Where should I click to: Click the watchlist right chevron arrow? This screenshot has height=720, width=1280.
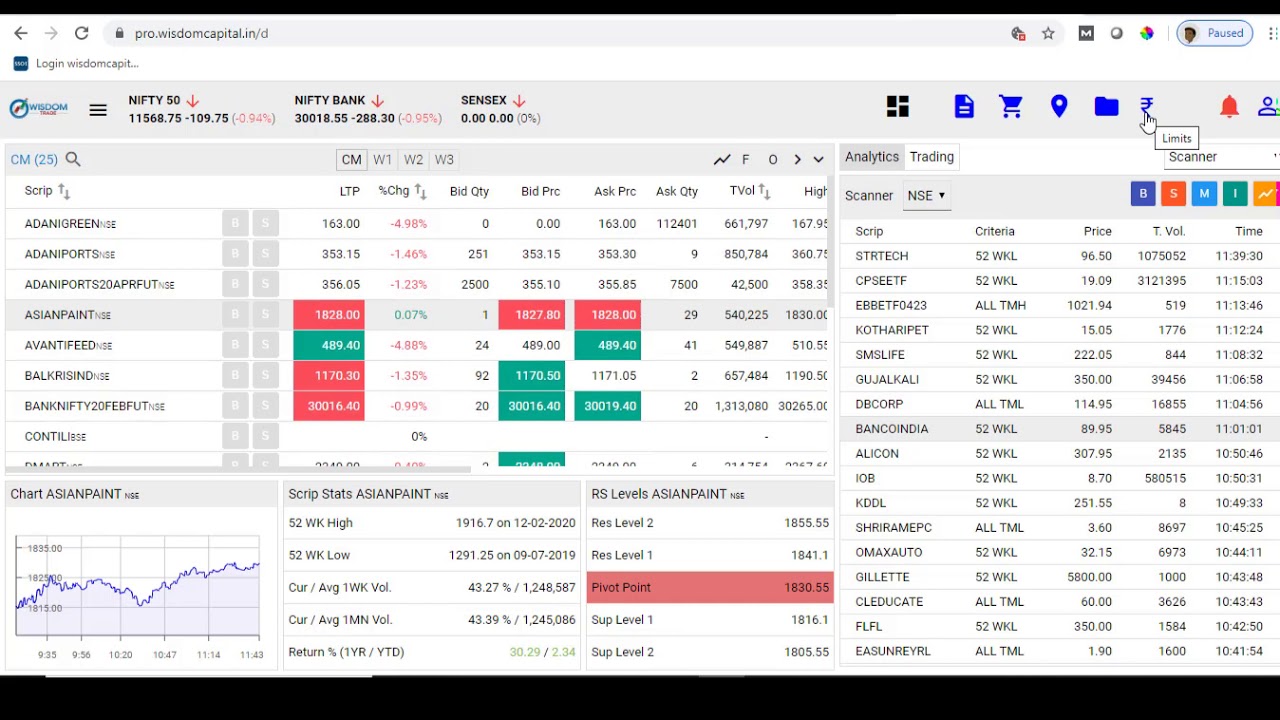pyautogui.click(x=797, y=160)
